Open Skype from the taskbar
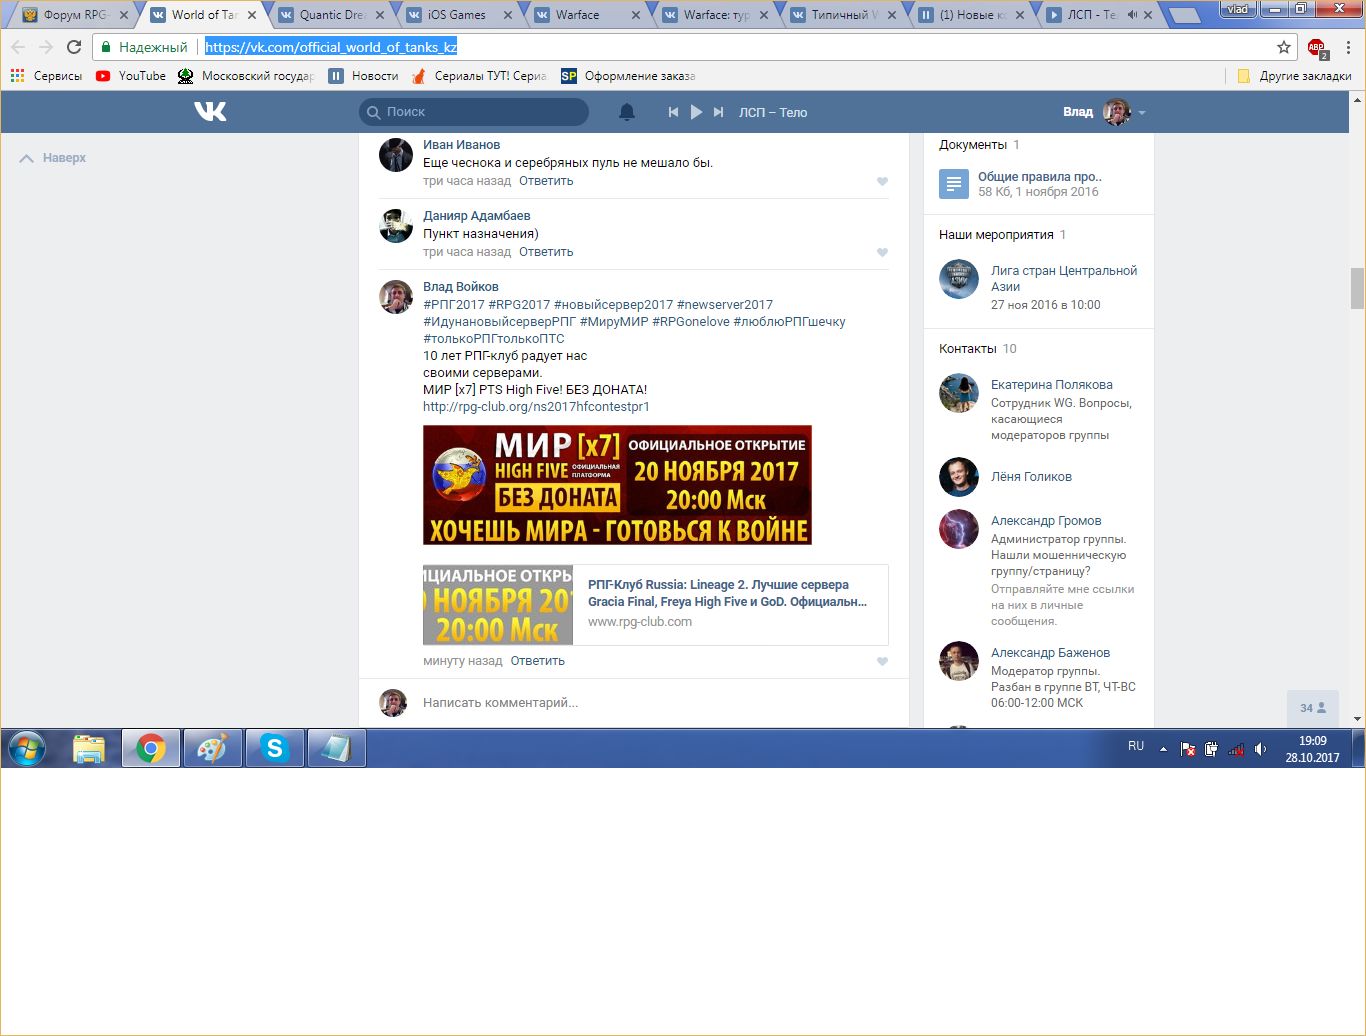Screen dimensions: 1366x1036 (274, 748)
